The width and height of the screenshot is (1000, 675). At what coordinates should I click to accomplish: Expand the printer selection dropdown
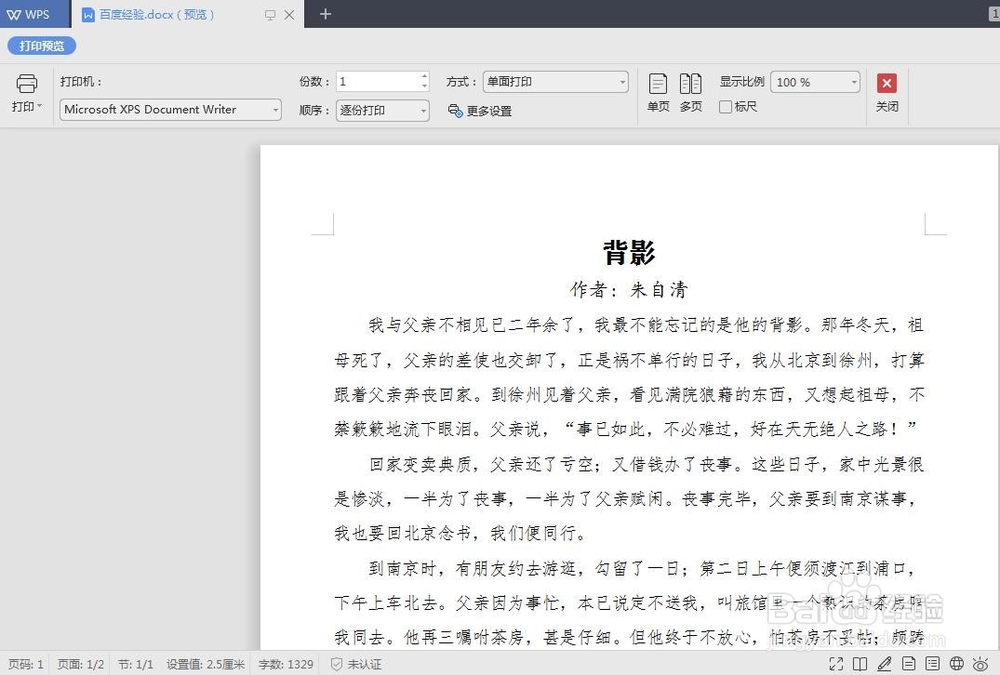(276, 110)
